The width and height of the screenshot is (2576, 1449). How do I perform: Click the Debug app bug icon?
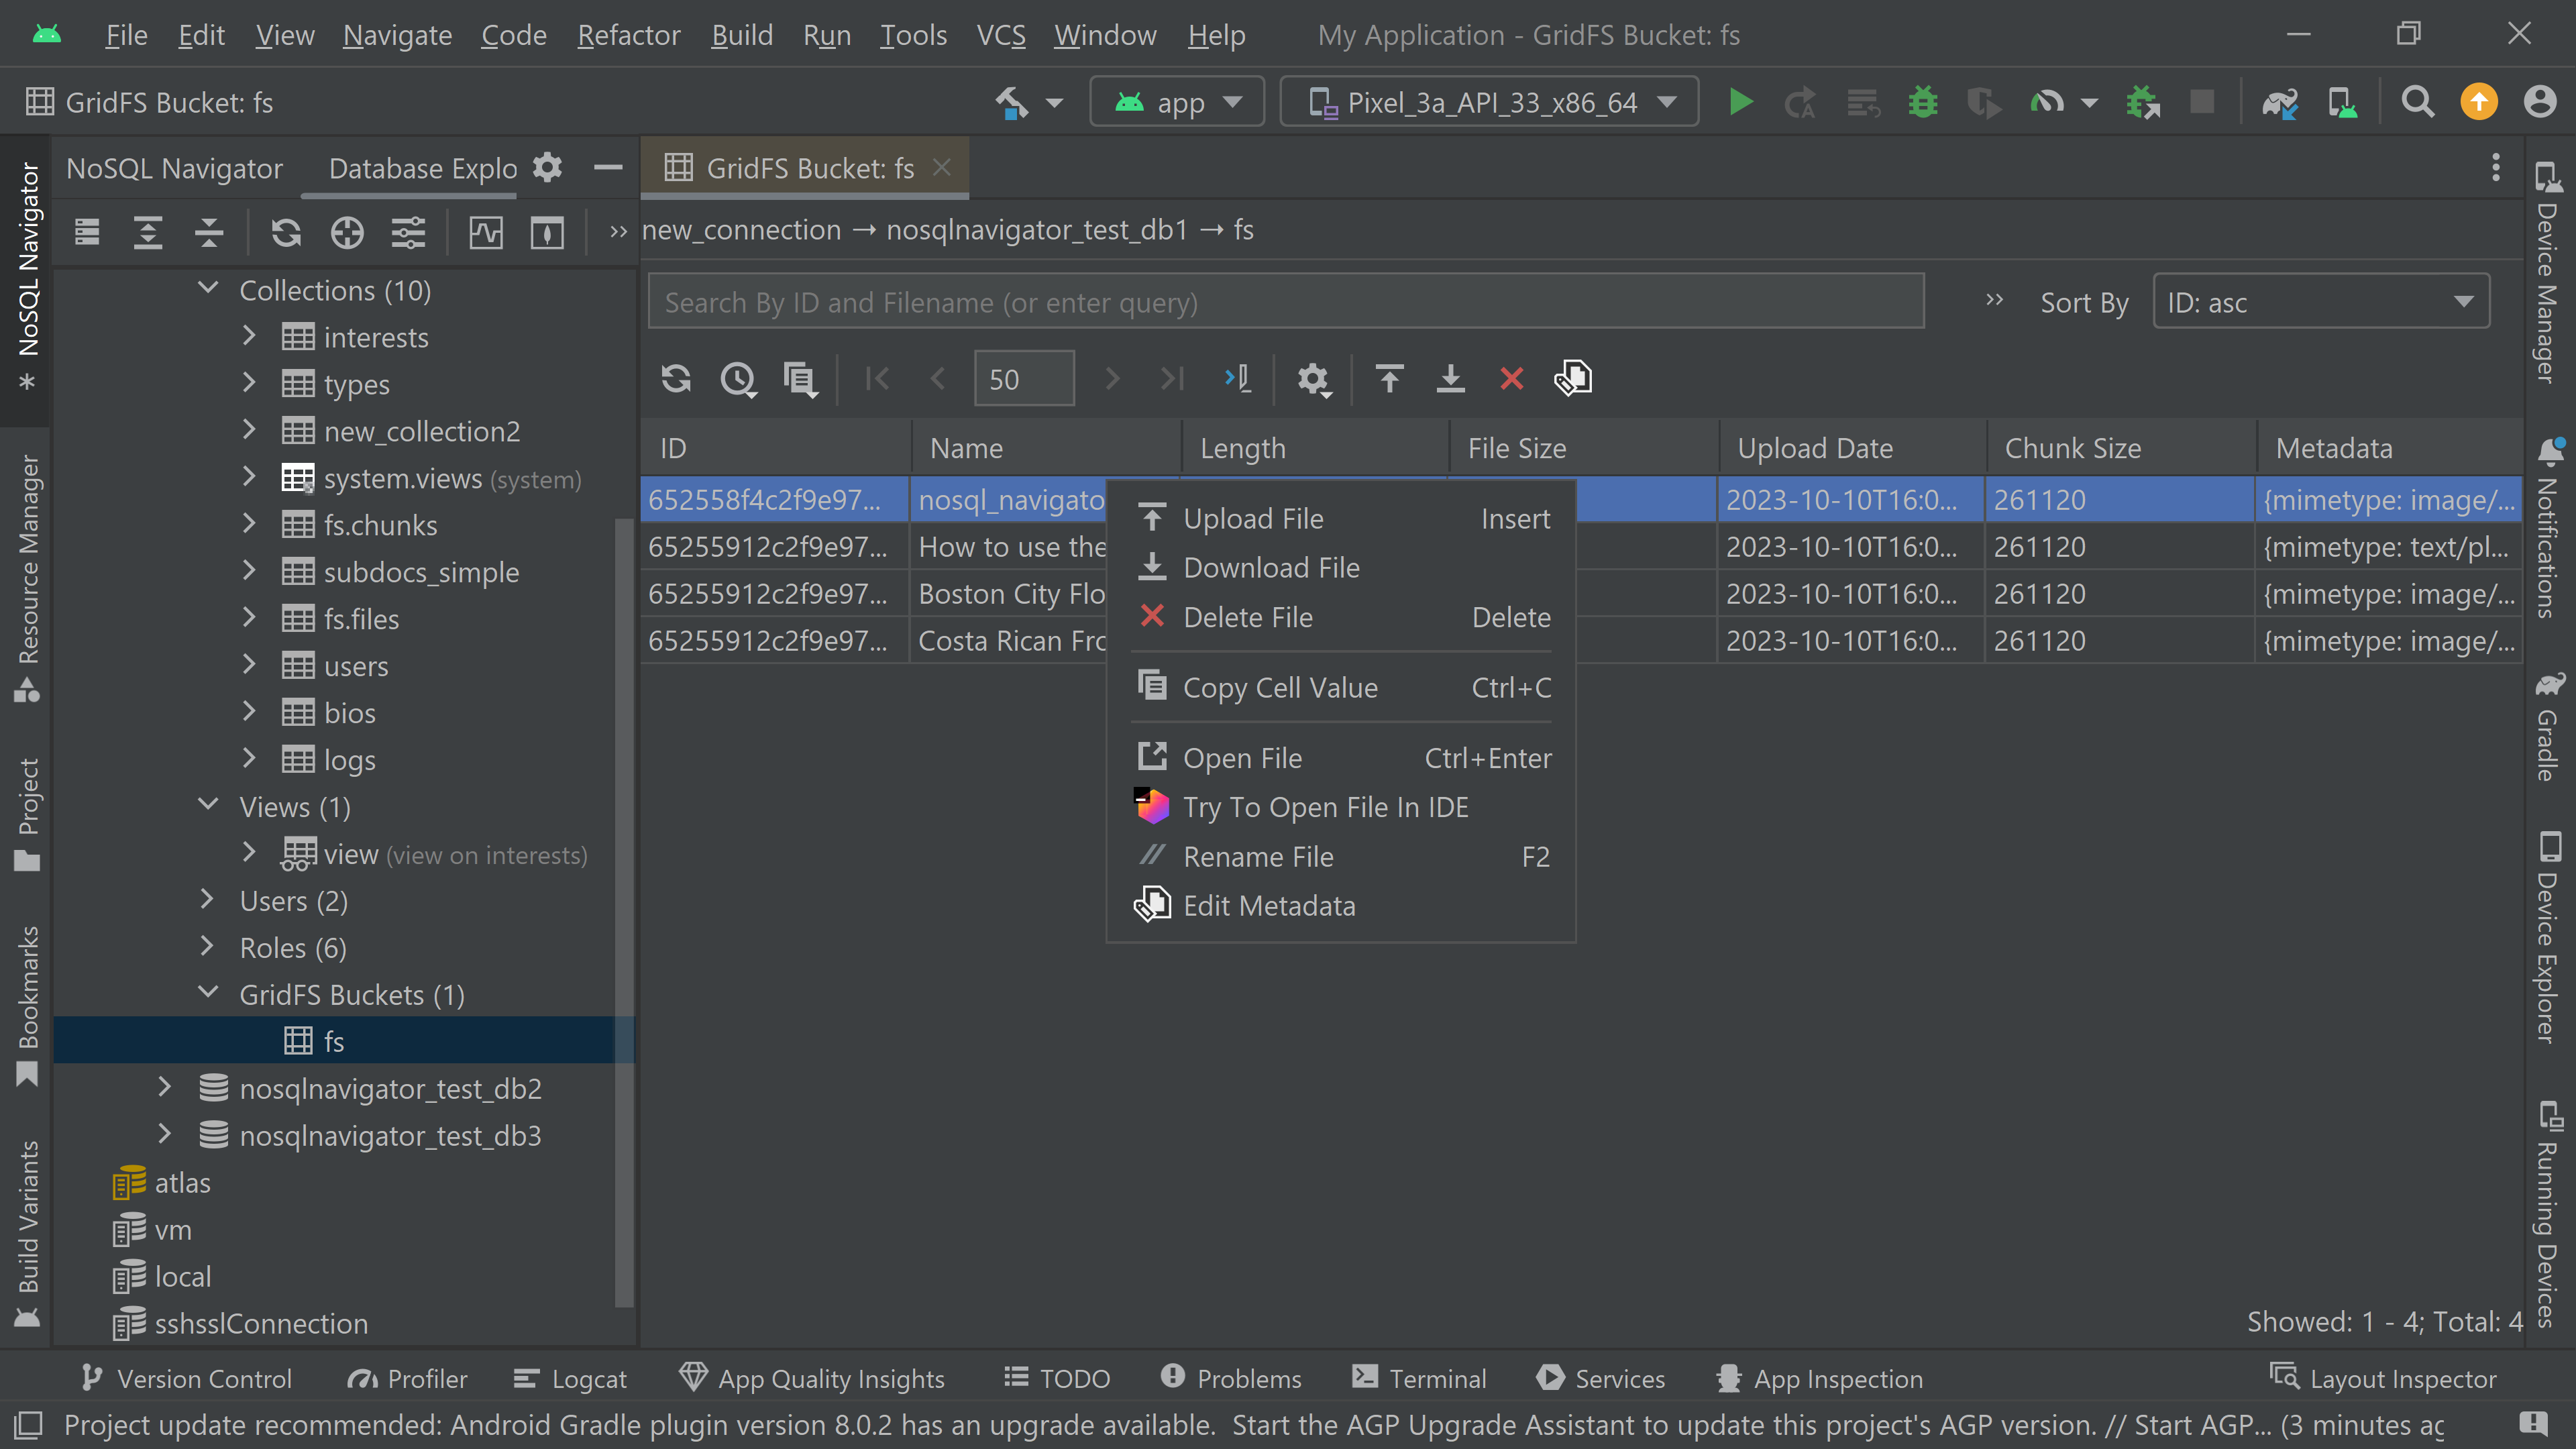pos(1922,102)
